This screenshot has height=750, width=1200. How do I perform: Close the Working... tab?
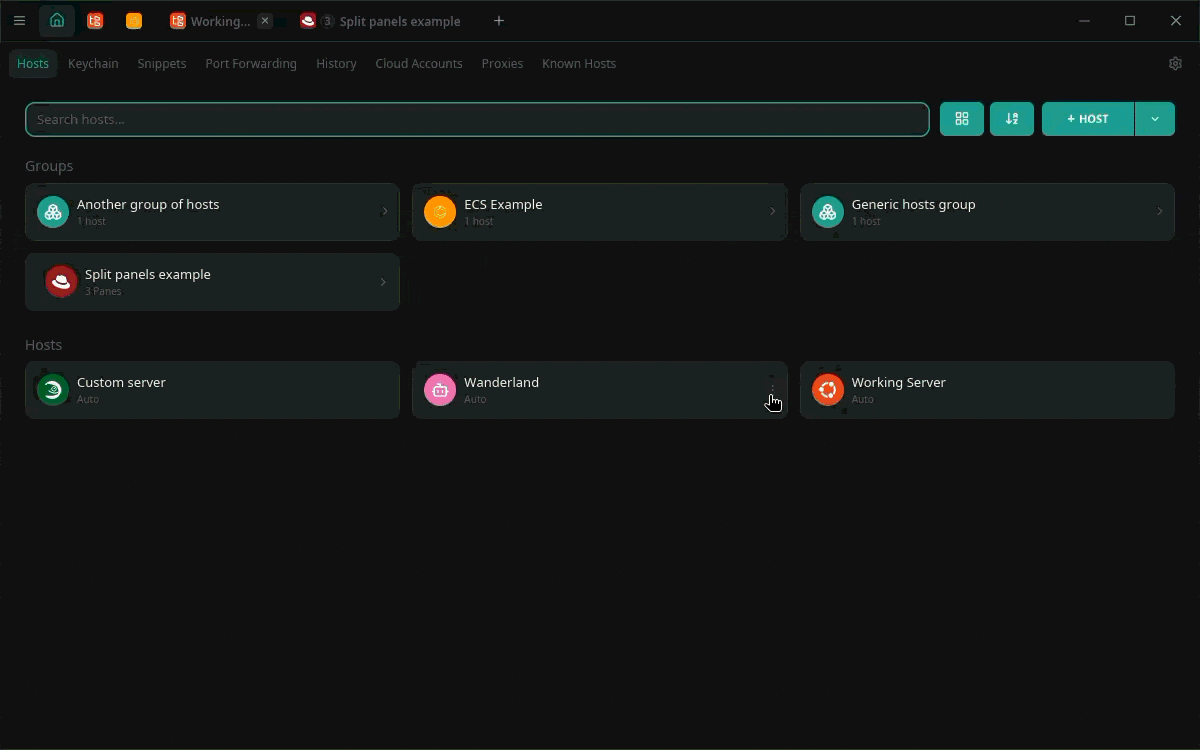[264, 20]
